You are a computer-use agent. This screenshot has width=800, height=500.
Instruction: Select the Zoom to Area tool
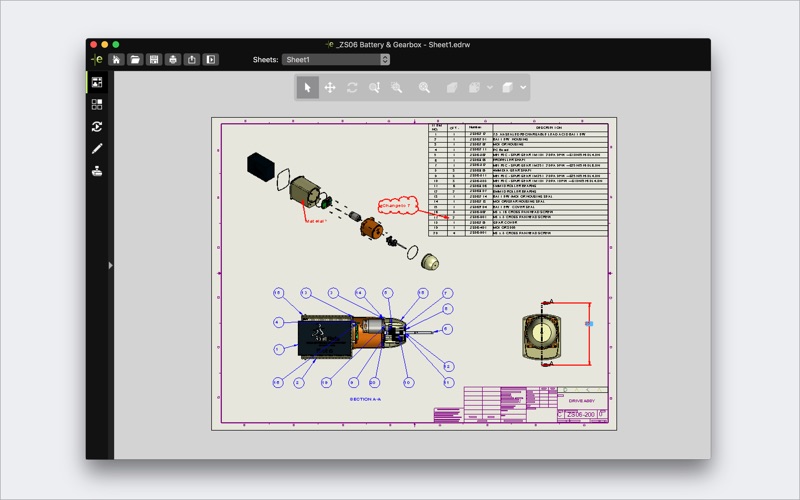click(396, 87)
